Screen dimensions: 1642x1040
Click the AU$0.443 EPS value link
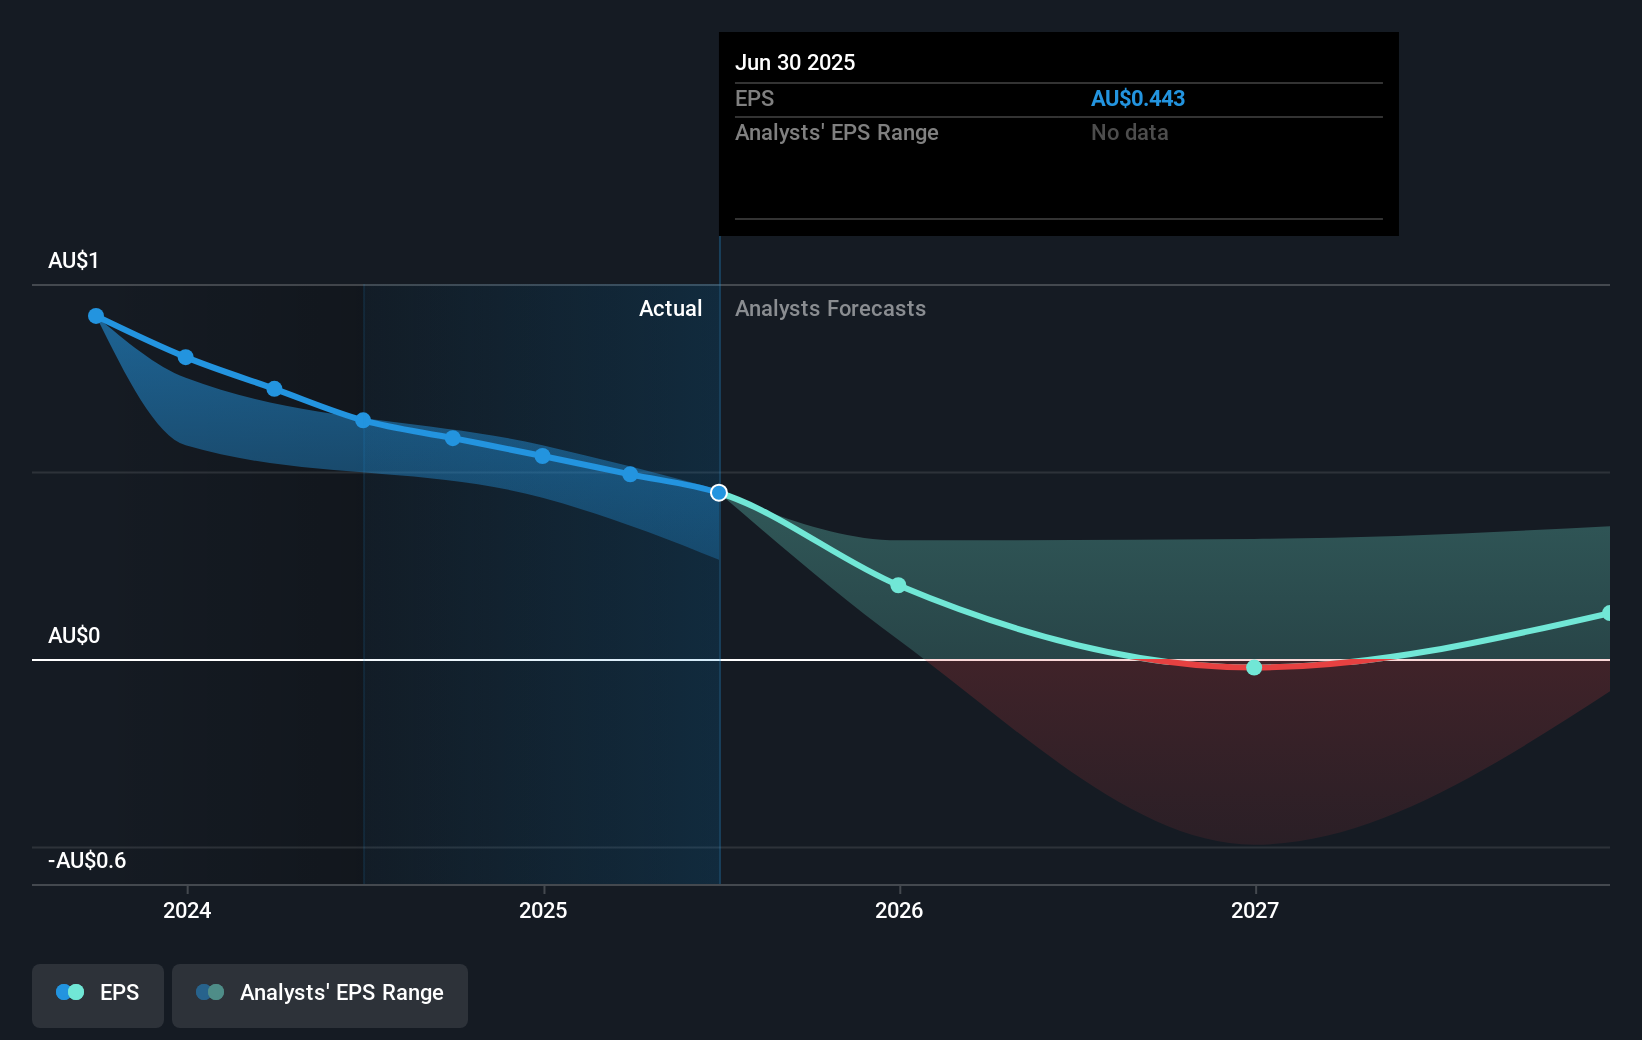click(1138, 98)
